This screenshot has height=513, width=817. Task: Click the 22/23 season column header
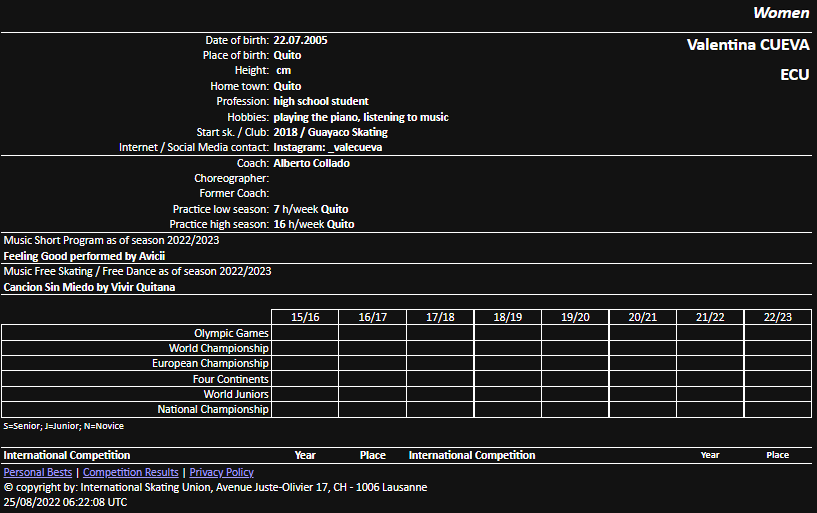click(777, 317)
